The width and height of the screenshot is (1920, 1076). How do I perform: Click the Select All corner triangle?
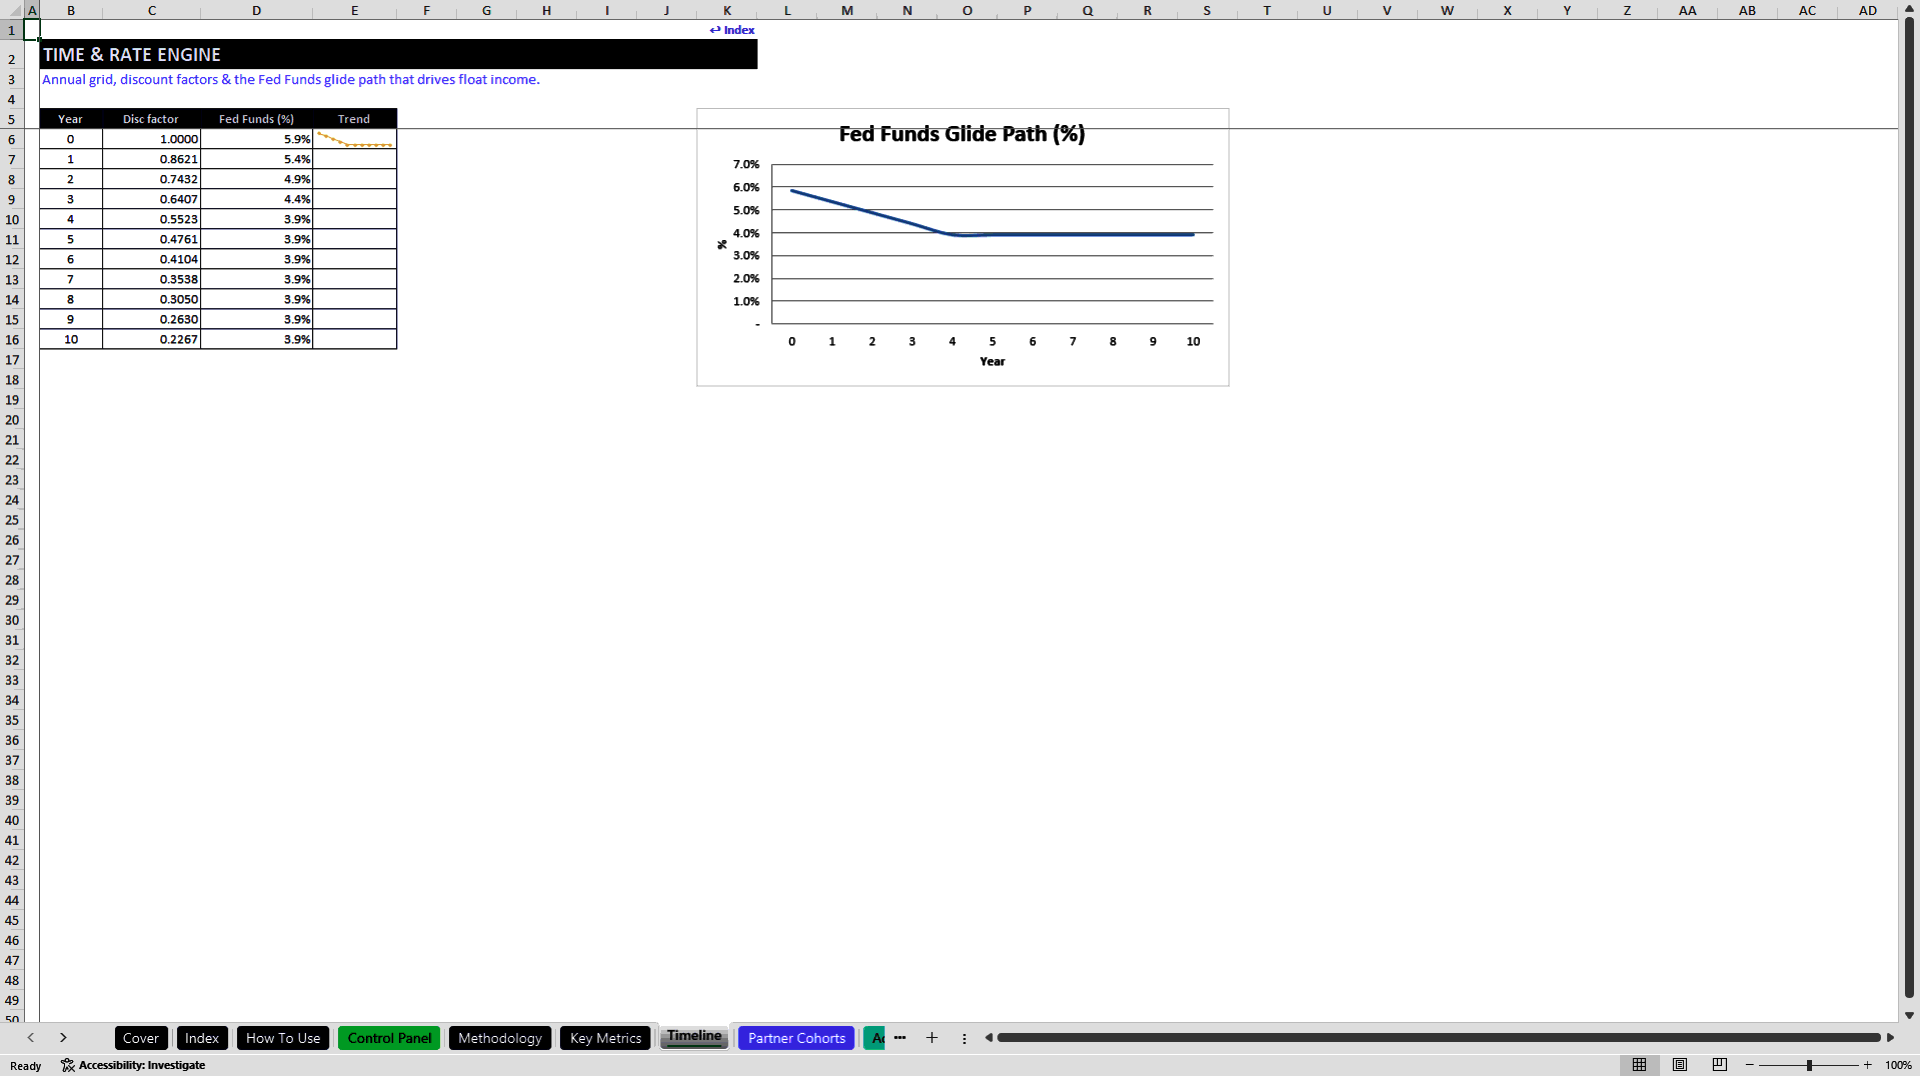(13, 10)
